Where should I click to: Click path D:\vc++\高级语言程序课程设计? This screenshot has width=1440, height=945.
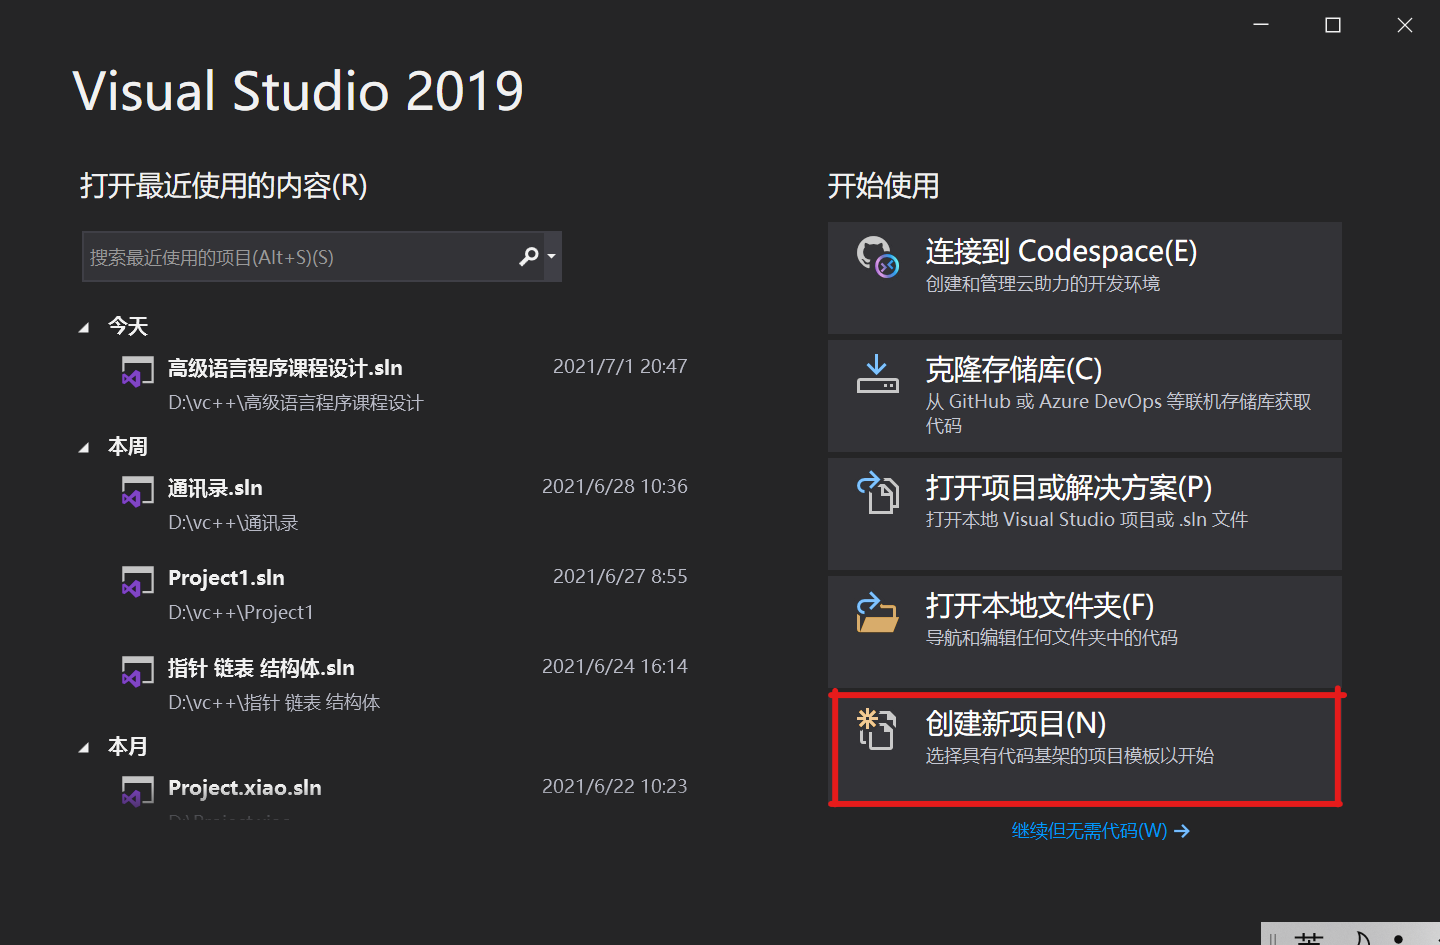pos(296,403)
